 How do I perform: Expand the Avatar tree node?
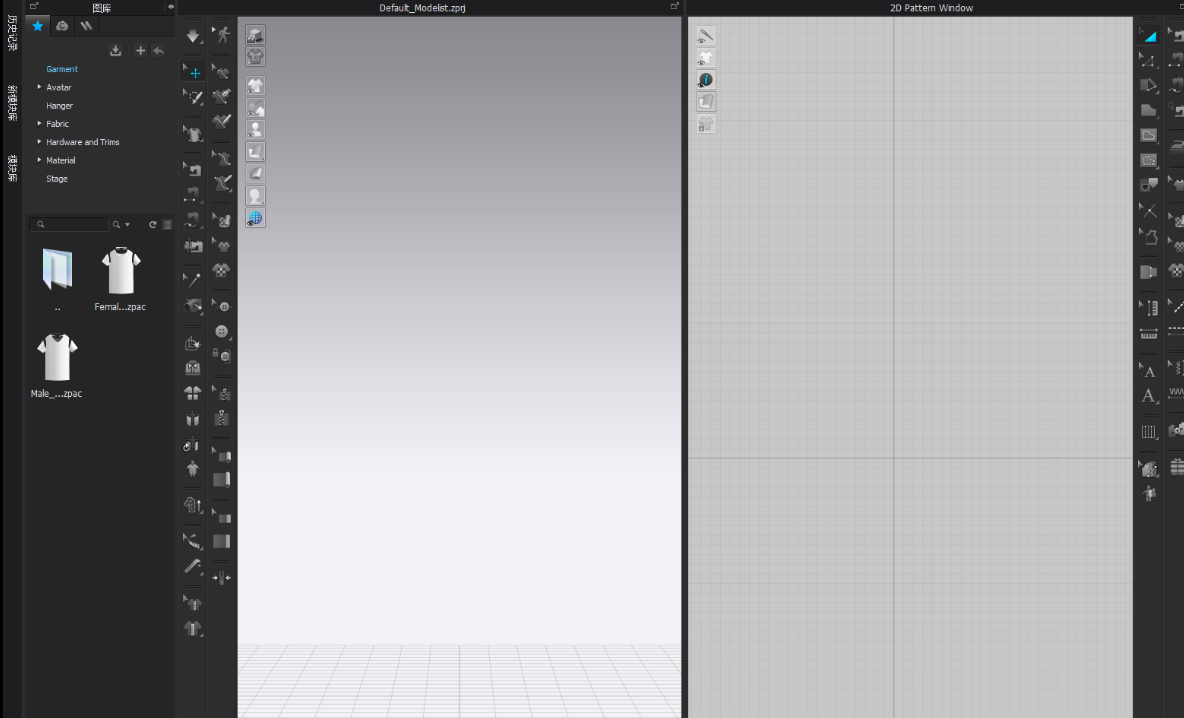40,87
